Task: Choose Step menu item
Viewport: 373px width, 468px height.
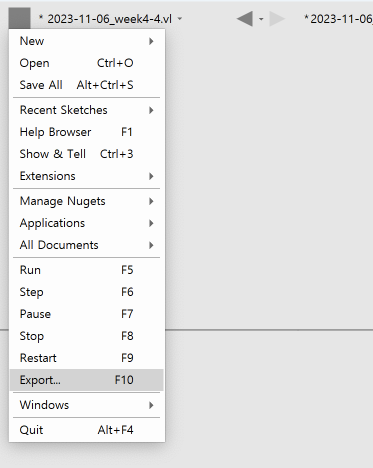Action: tap(87, 292)
